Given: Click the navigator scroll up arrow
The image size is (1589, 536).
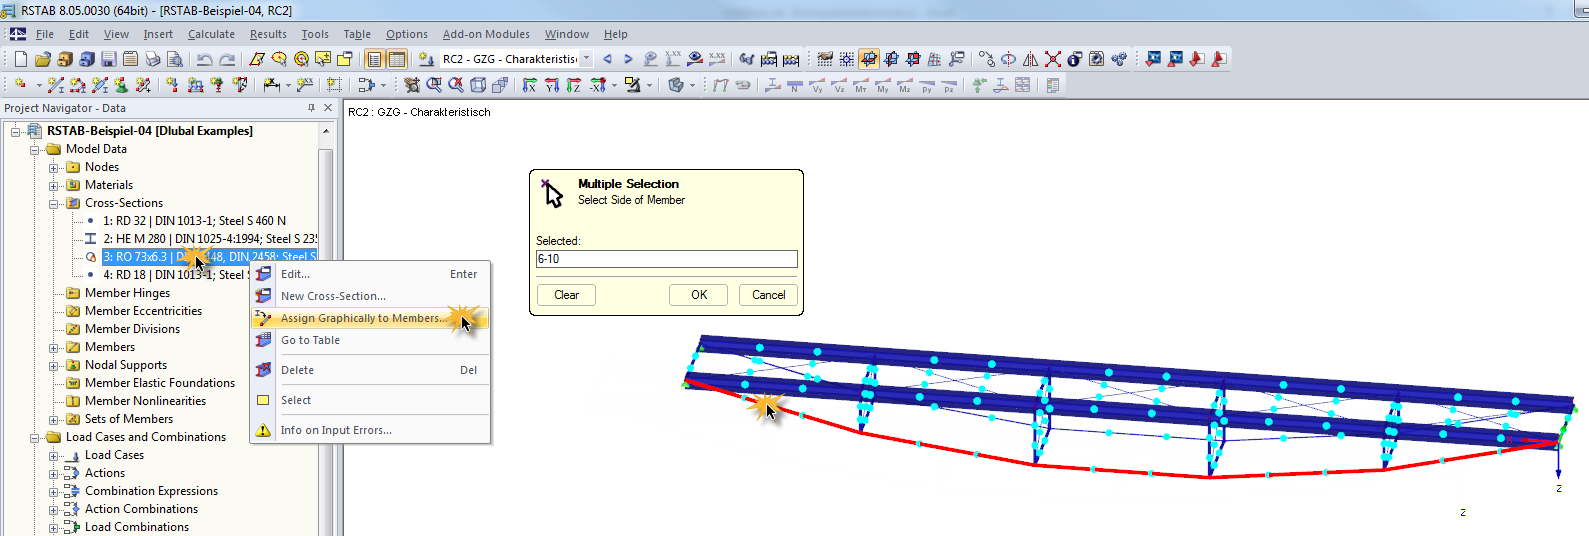Looking at the screenshot, I should pos(326,131).
